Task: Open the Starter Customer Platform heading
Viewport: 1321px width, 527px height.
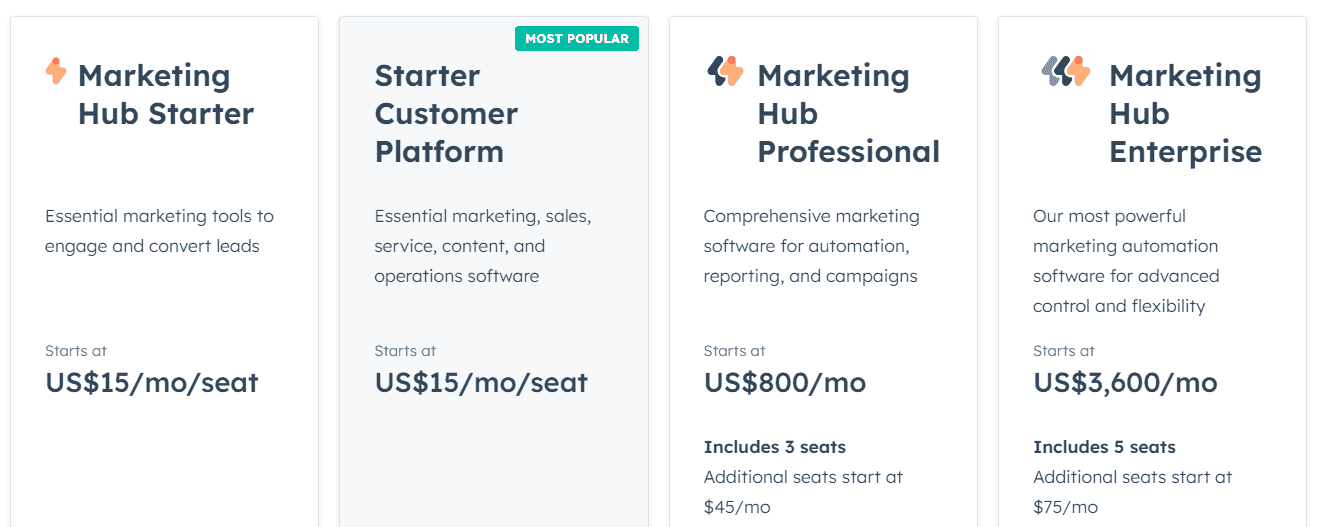Action: [446, 113]
